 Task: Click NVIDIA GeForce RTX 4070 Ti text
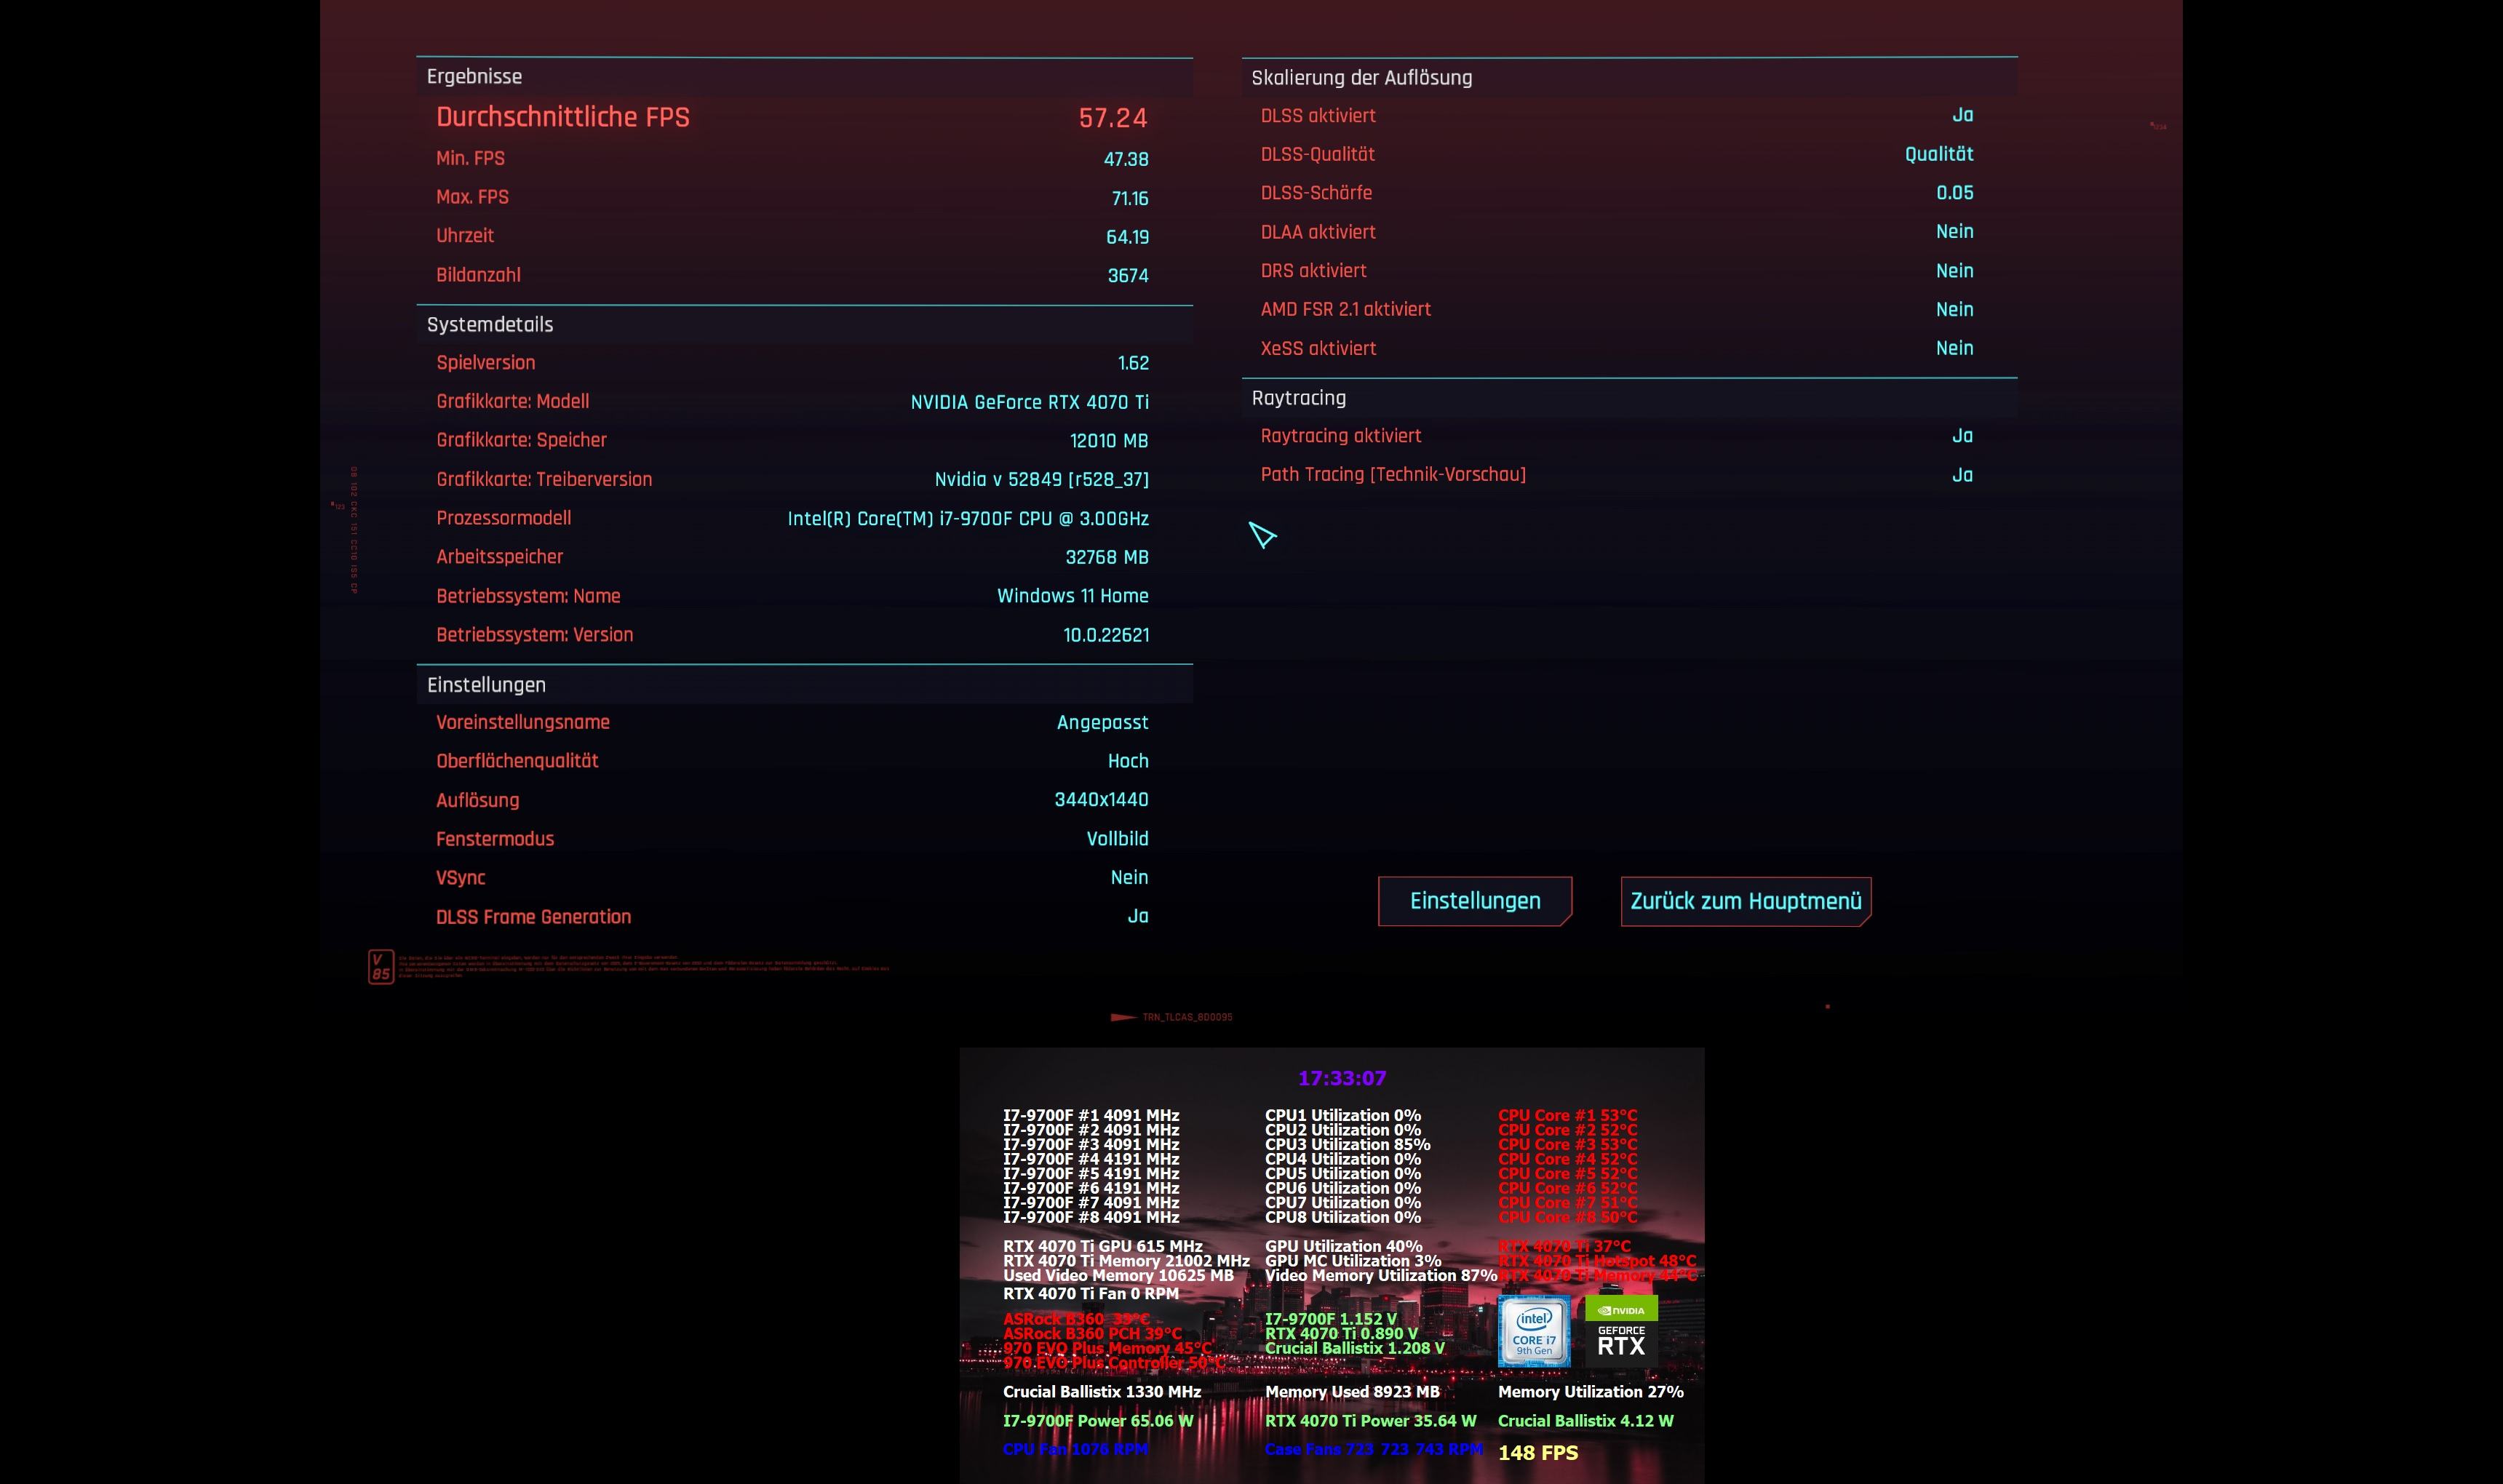(1029, 402)
